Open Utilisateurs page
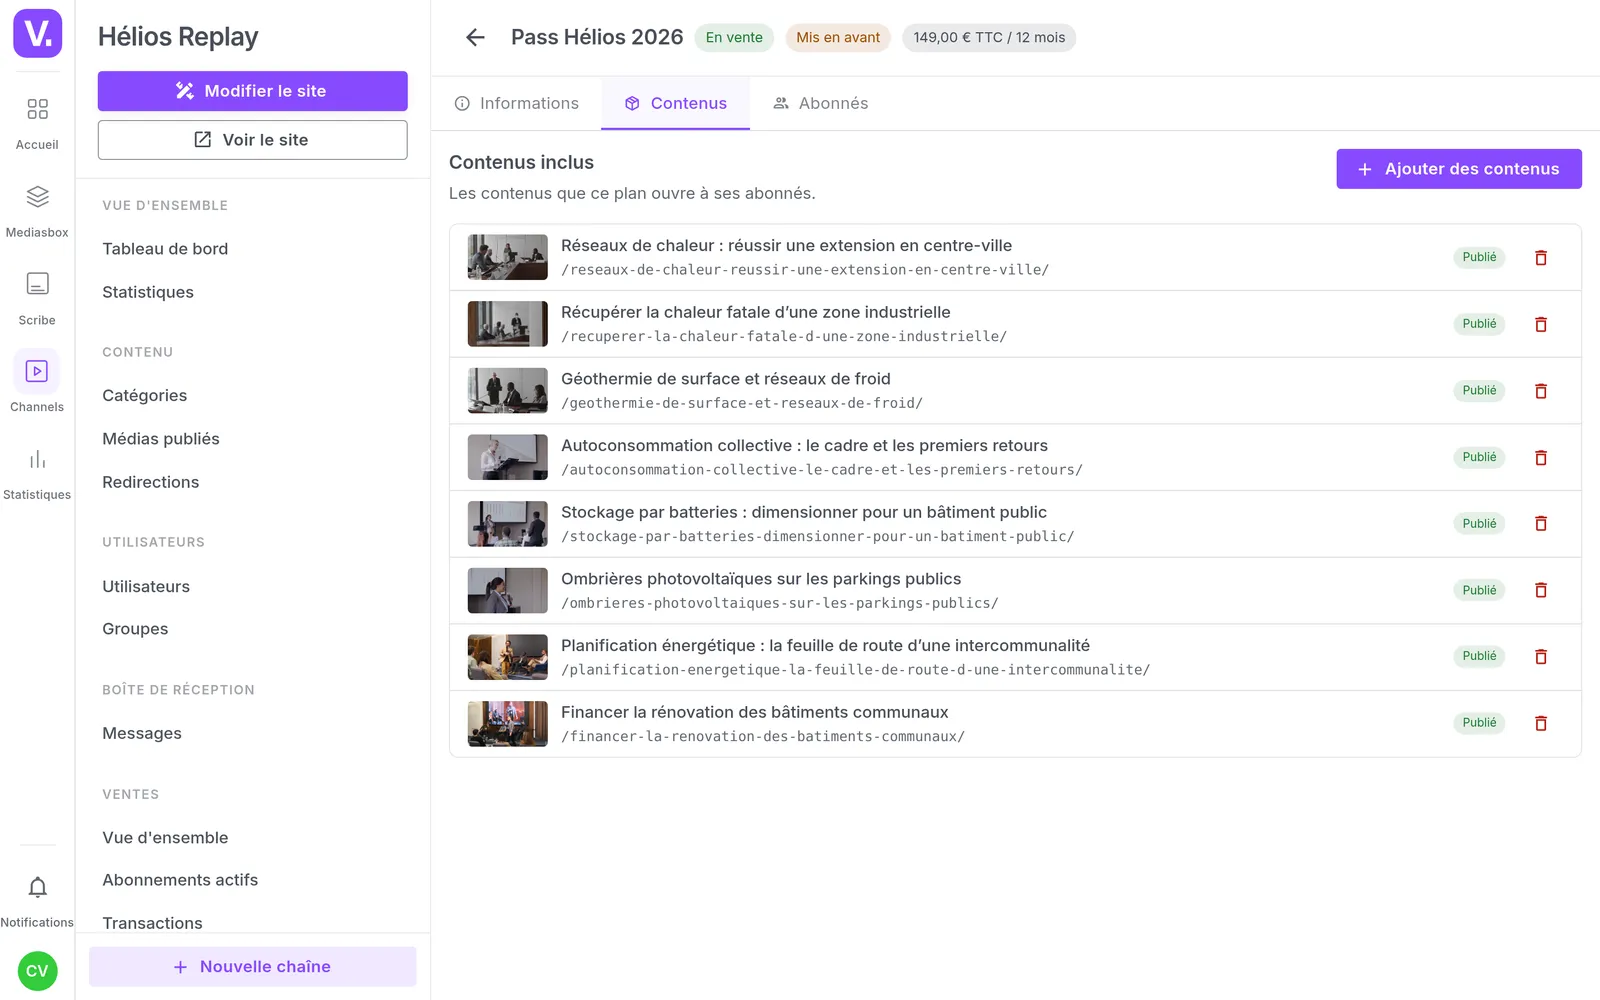This screenshot has height=1000, width=1600. coord(146,586)
